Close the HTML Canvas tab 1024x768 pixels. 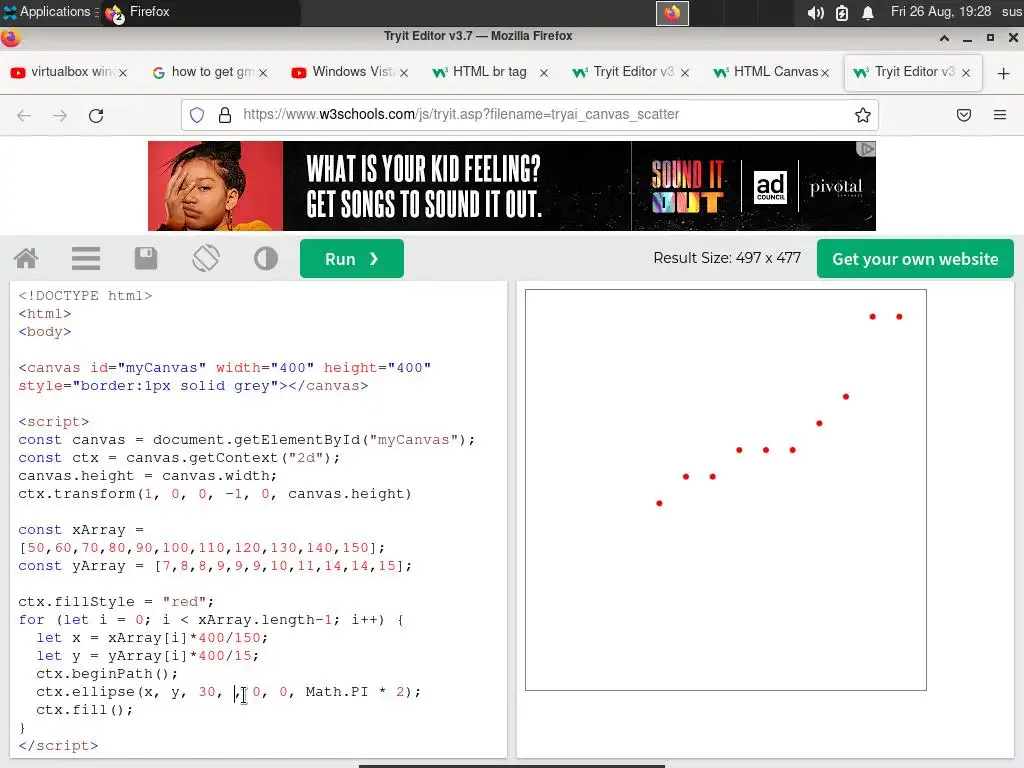point(825,72)
